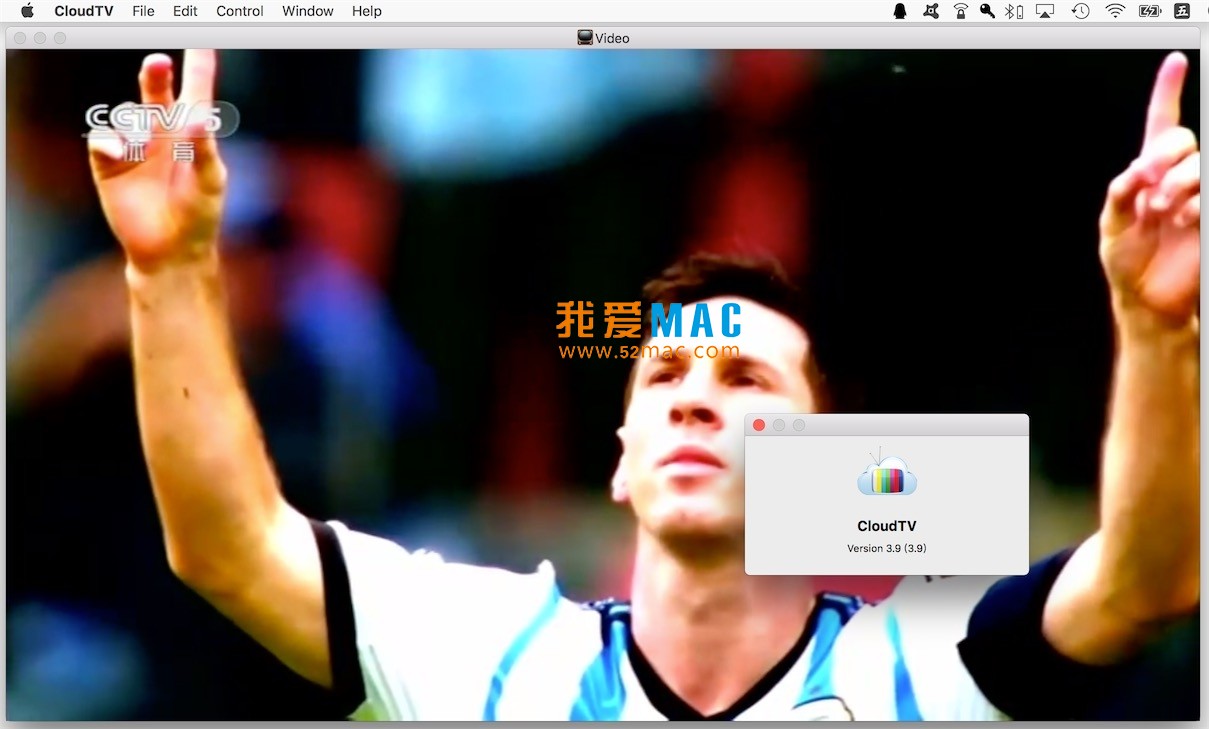Click the Time Machine menu bar icon

[1080, 11]
